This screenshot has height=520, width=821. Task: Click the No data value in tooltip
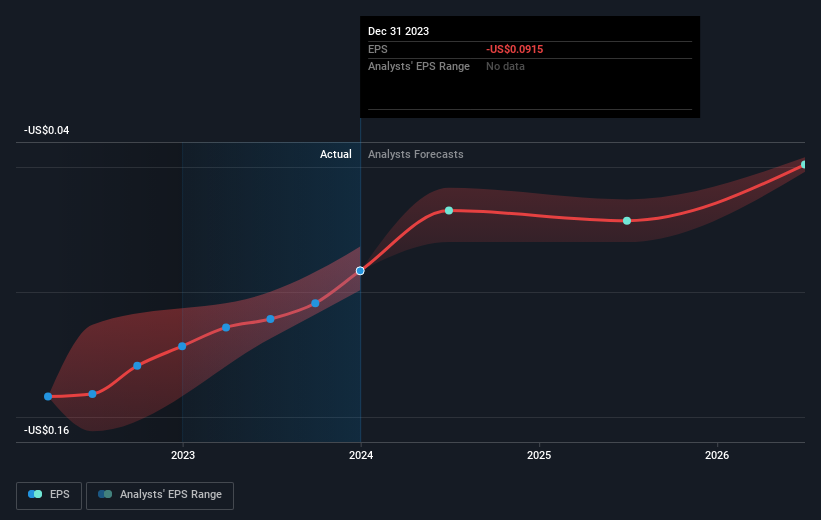pos(505,67)
